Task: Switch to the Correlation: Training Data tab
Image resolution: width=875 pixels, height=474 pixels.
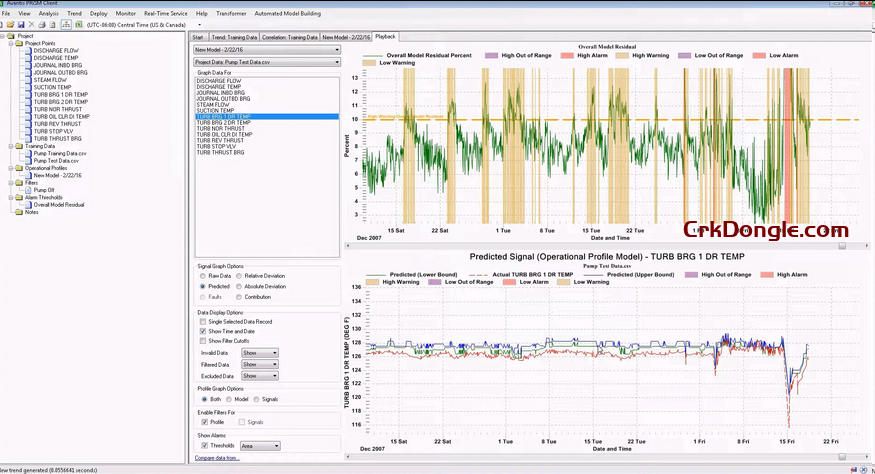Action: coord(289,36)
